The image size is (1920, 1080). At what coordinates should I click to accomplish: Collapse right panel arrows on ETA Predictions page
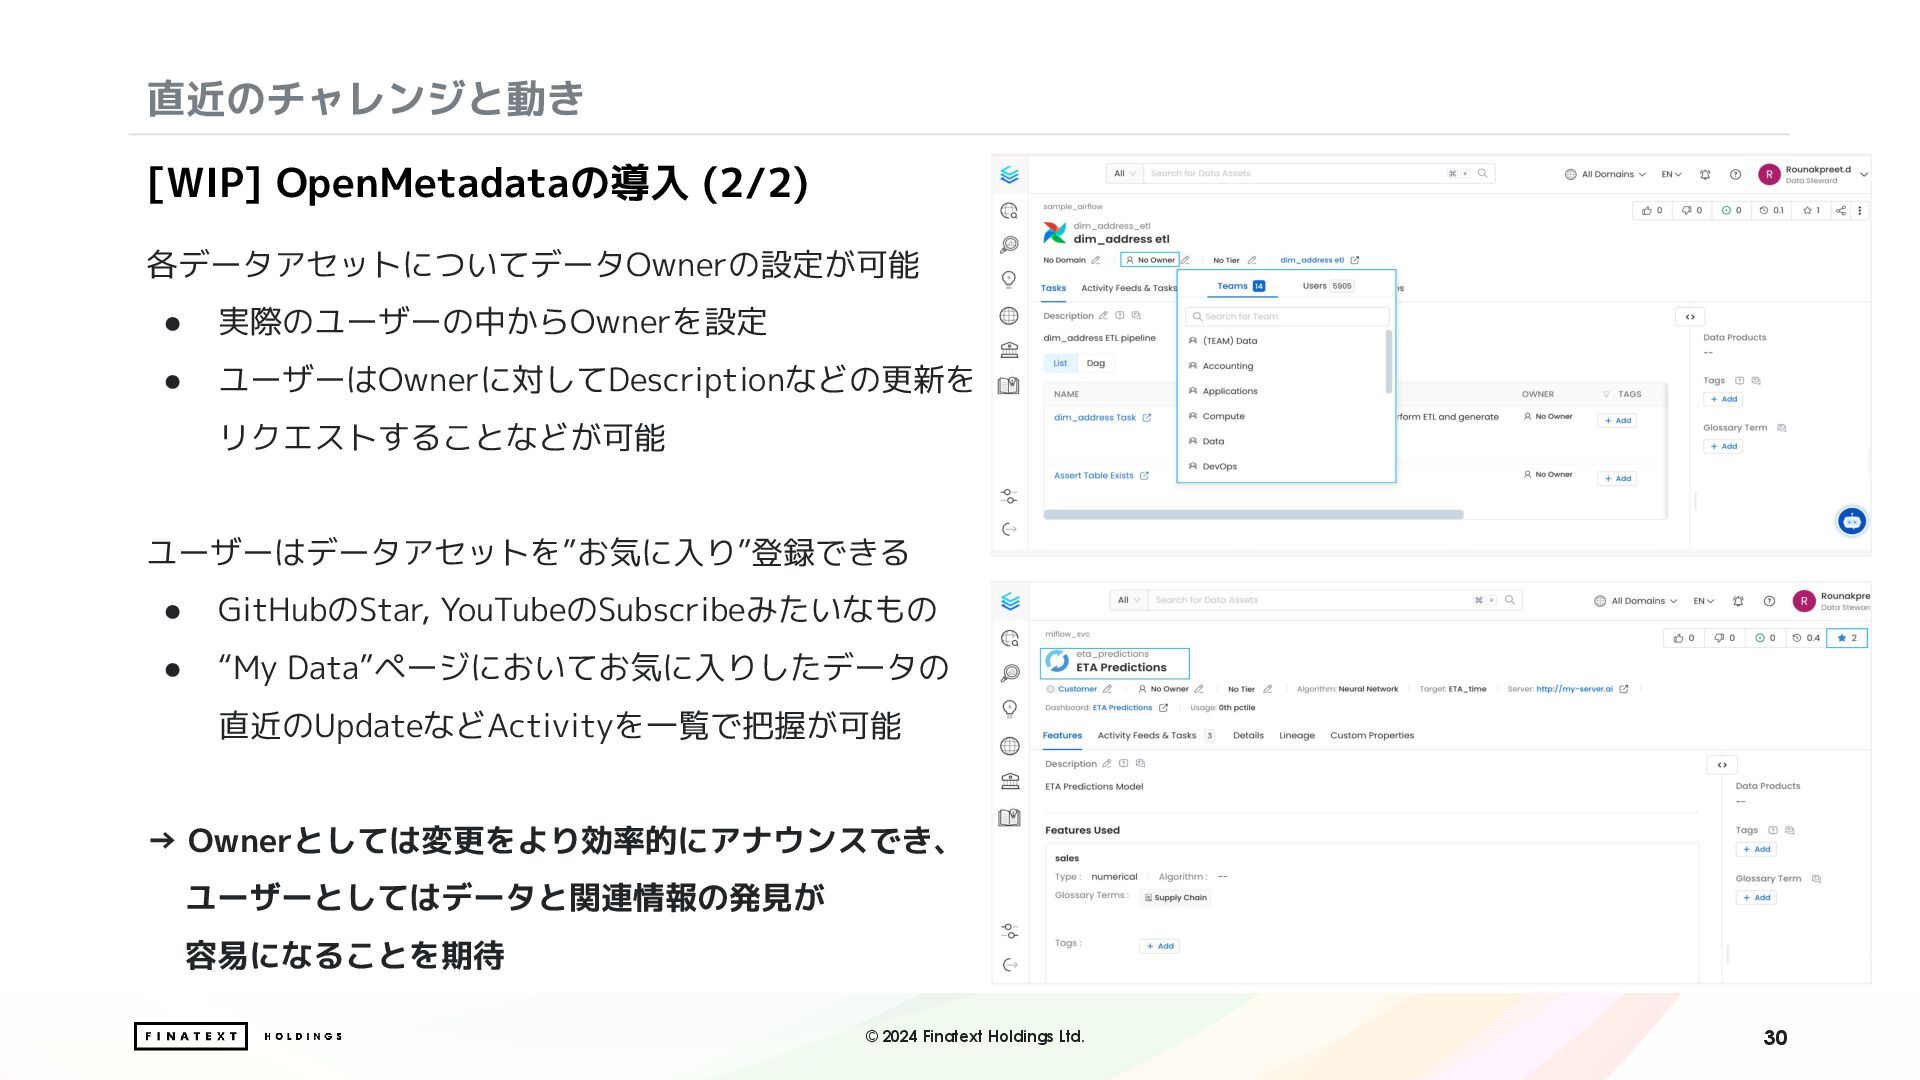[x=1722, y=765]
